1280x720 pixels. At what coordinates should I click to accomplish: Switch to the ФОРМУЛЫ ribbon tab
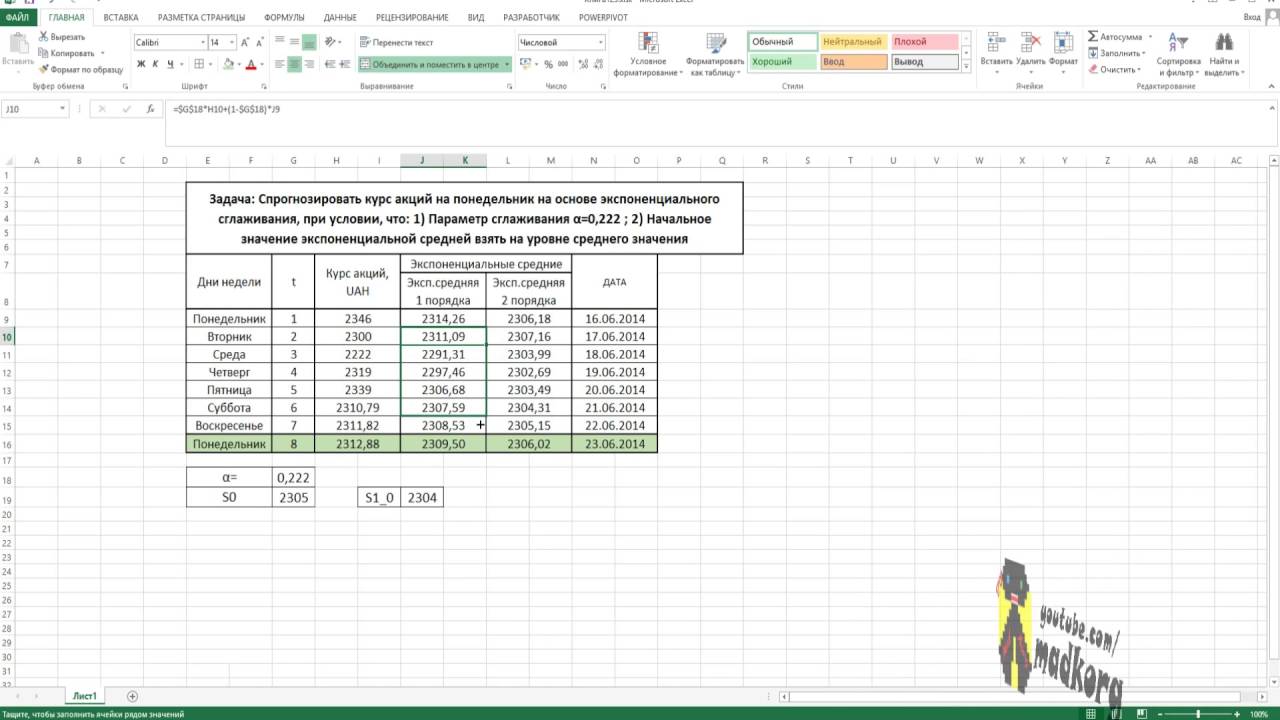coord(285,17)
